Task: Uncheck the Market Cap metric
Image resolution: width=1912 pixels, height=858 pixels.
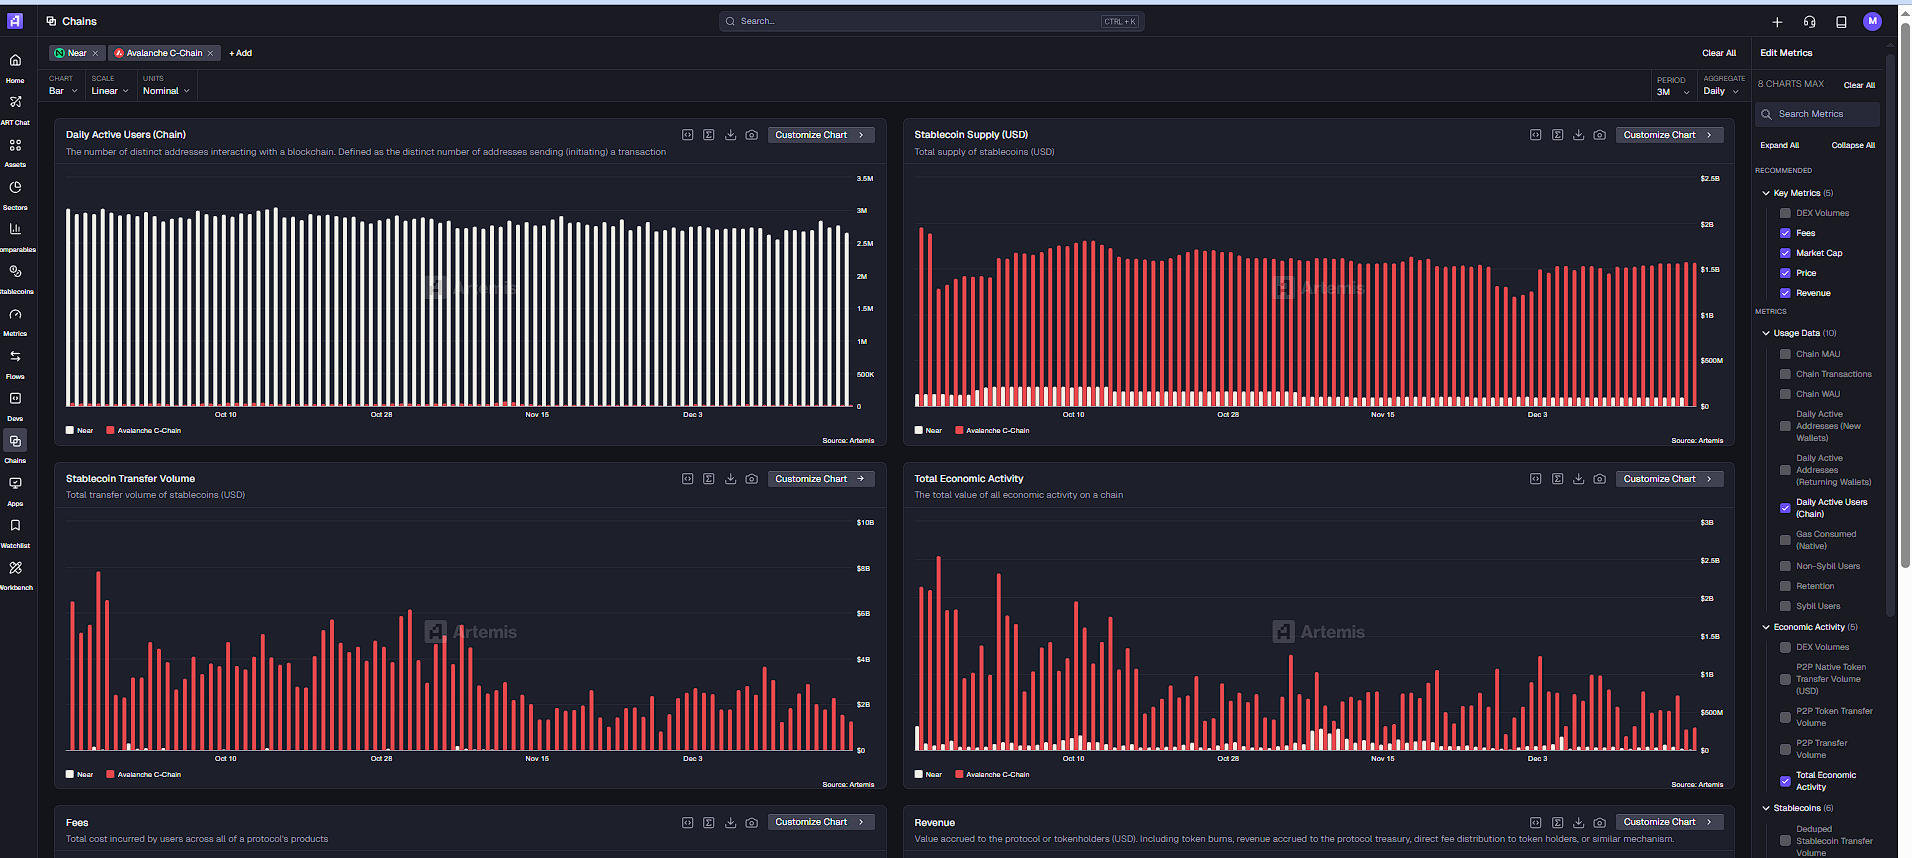Action: pyautogui.click(x=1785, y=253)
